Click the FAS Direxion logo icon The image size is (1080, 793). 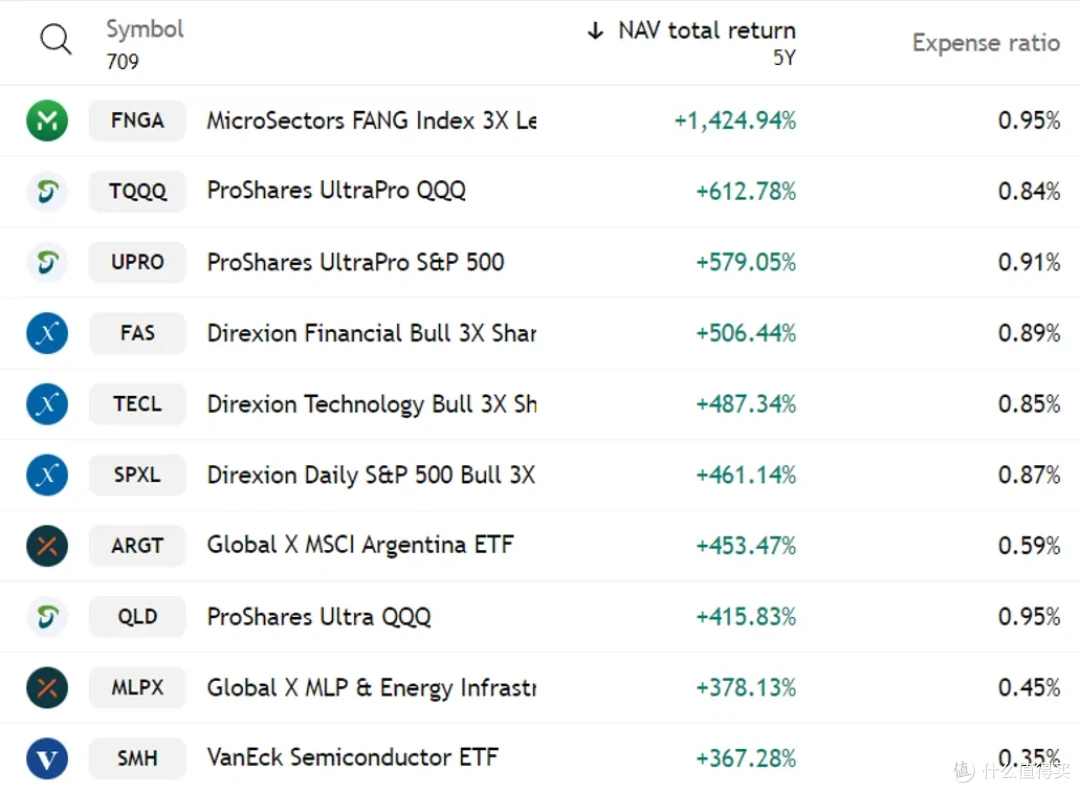pos(47,333)
